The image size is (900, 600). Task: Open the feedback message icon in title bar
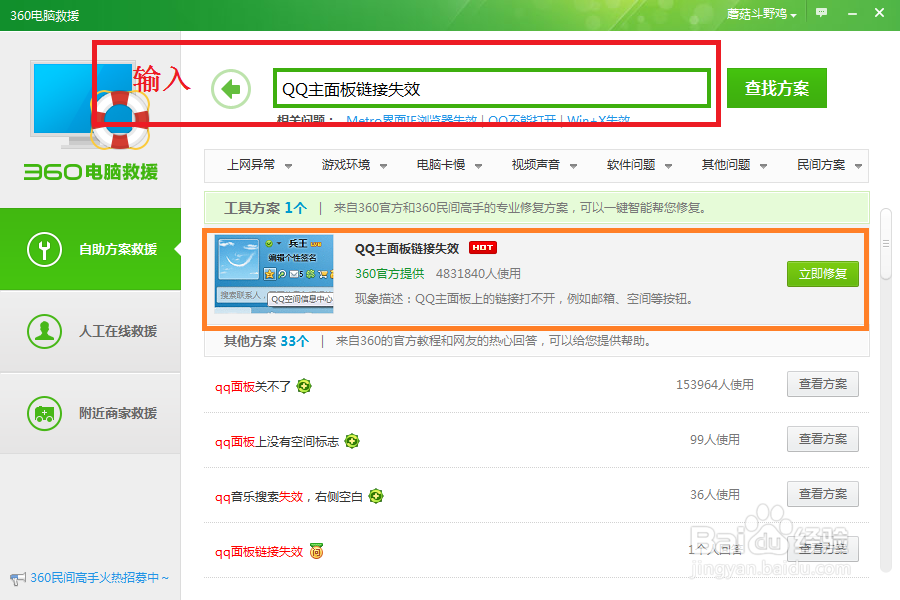(821, 13)
